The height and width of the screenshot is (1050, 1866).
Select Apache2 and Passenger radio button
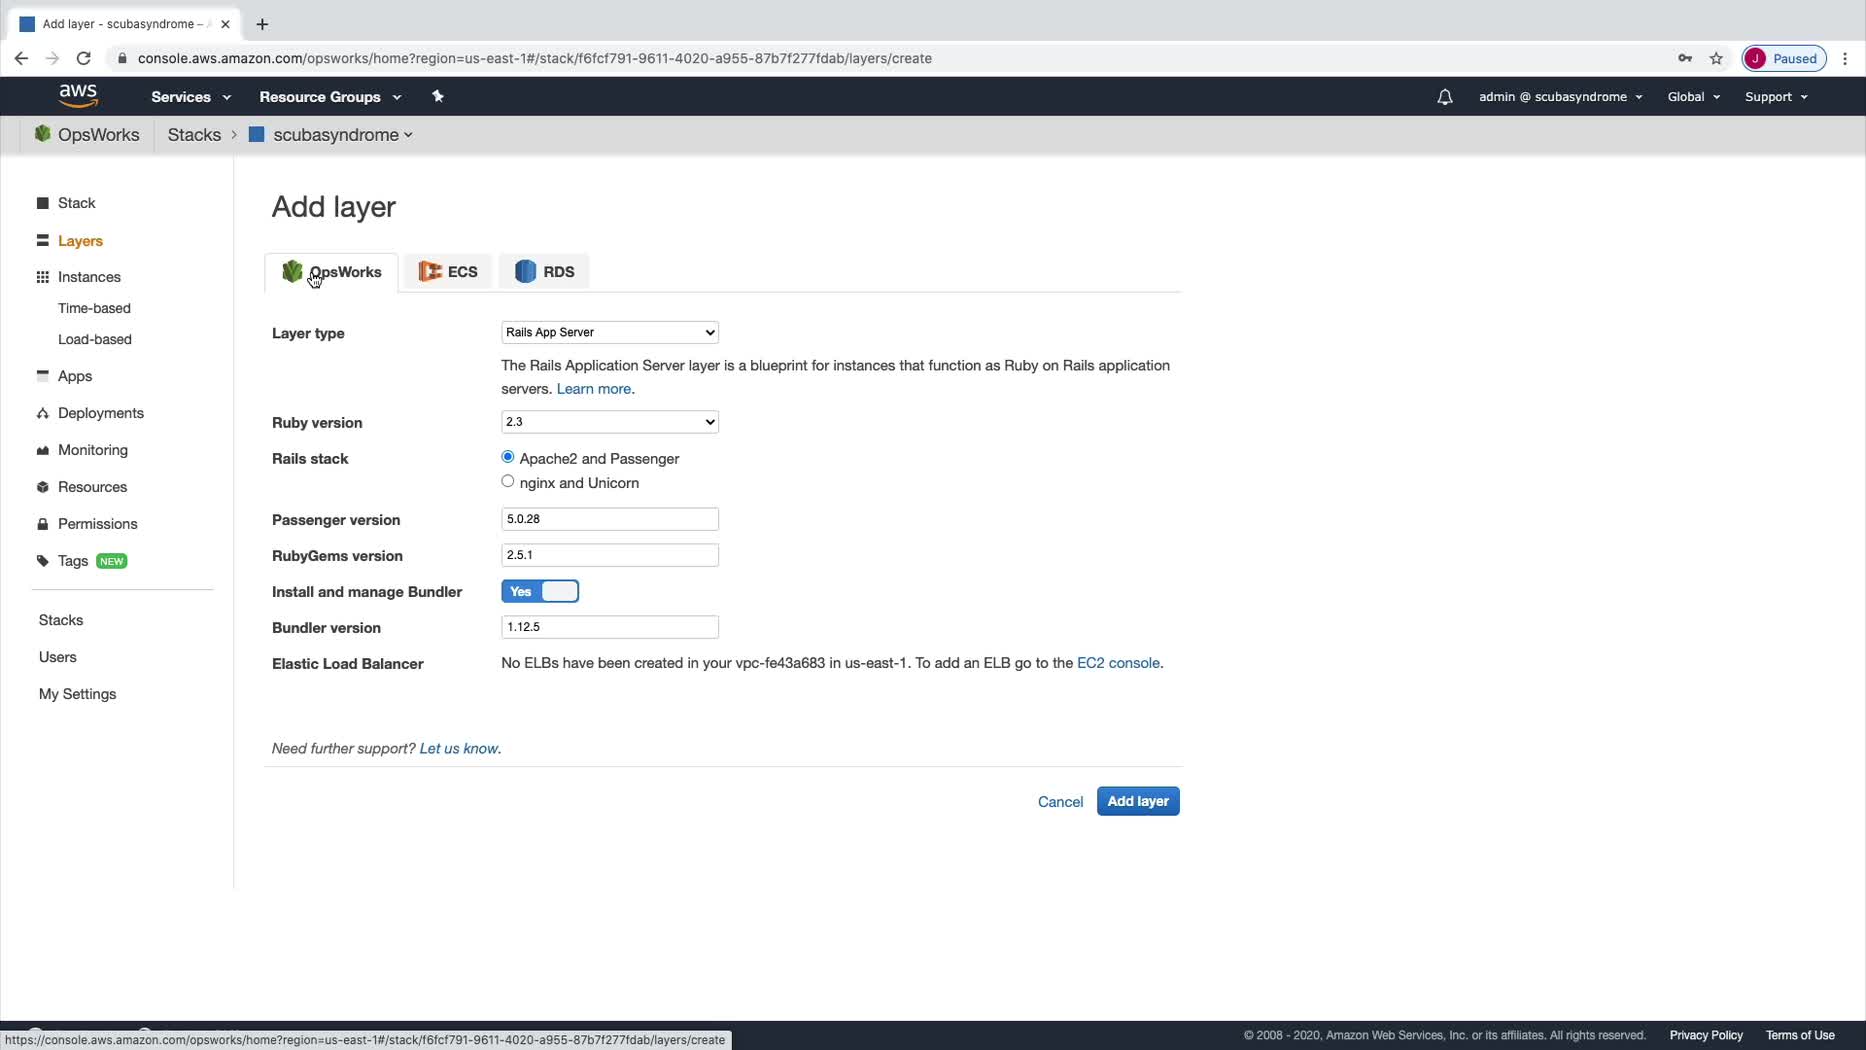click(x=508, y=457)
